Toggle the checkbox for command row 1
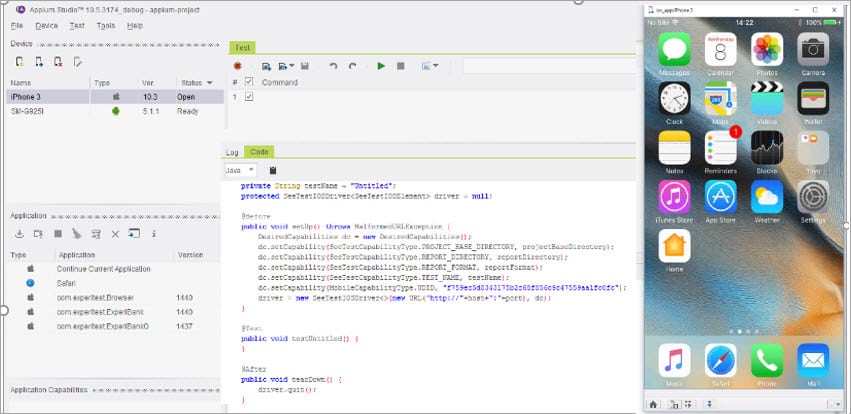 coord(249,97)
